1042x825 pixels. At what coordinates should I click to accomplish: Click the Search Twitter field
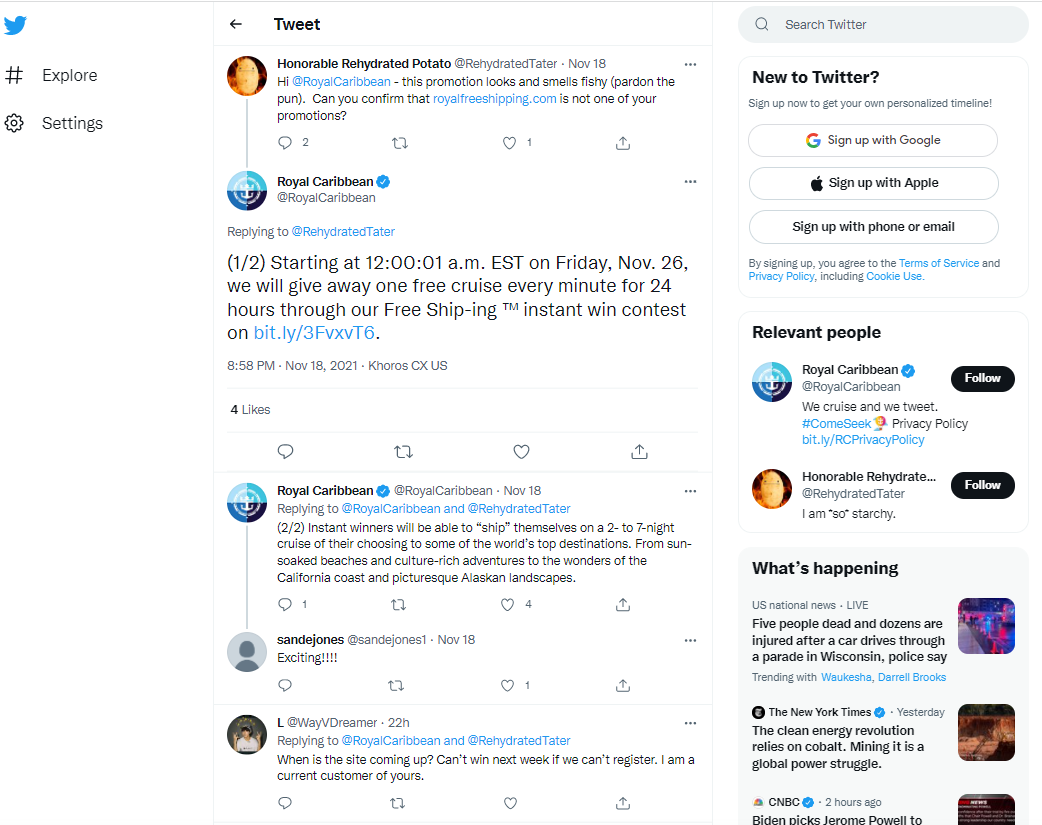point(883,25)
